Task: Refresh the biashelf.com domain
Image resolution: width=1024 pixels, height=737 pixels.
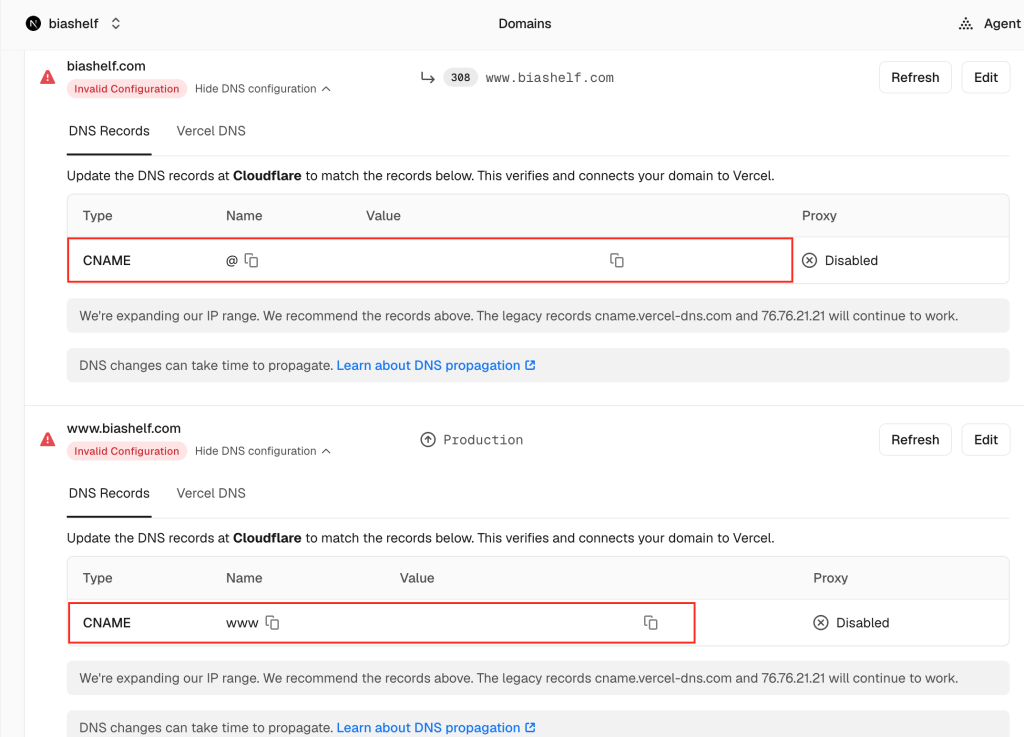Action: tap(915, 78)
